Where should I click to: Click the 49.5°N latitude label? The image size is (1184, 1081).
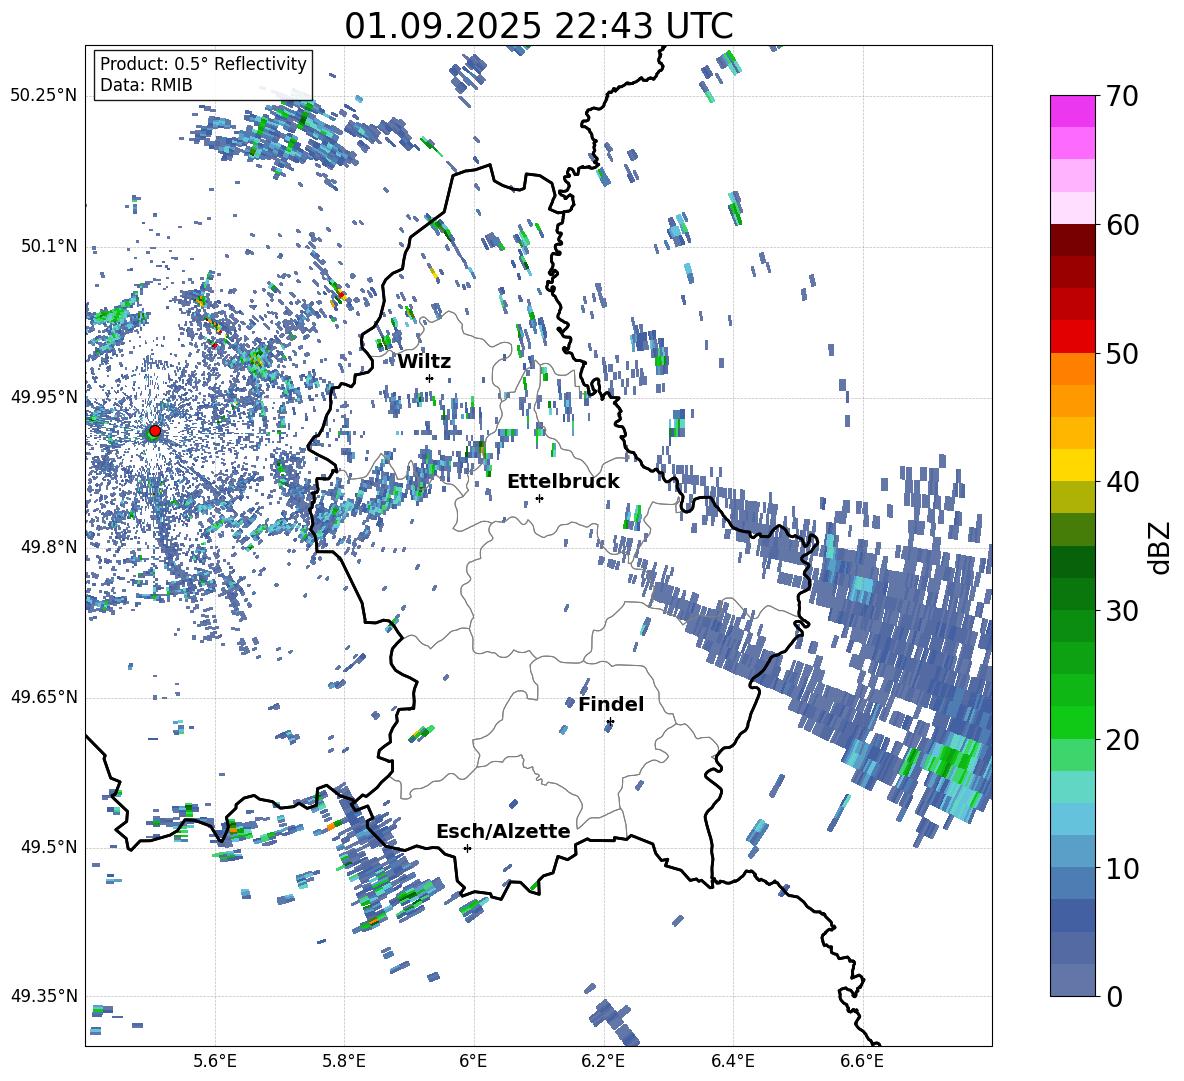click(x=48, y=846)
